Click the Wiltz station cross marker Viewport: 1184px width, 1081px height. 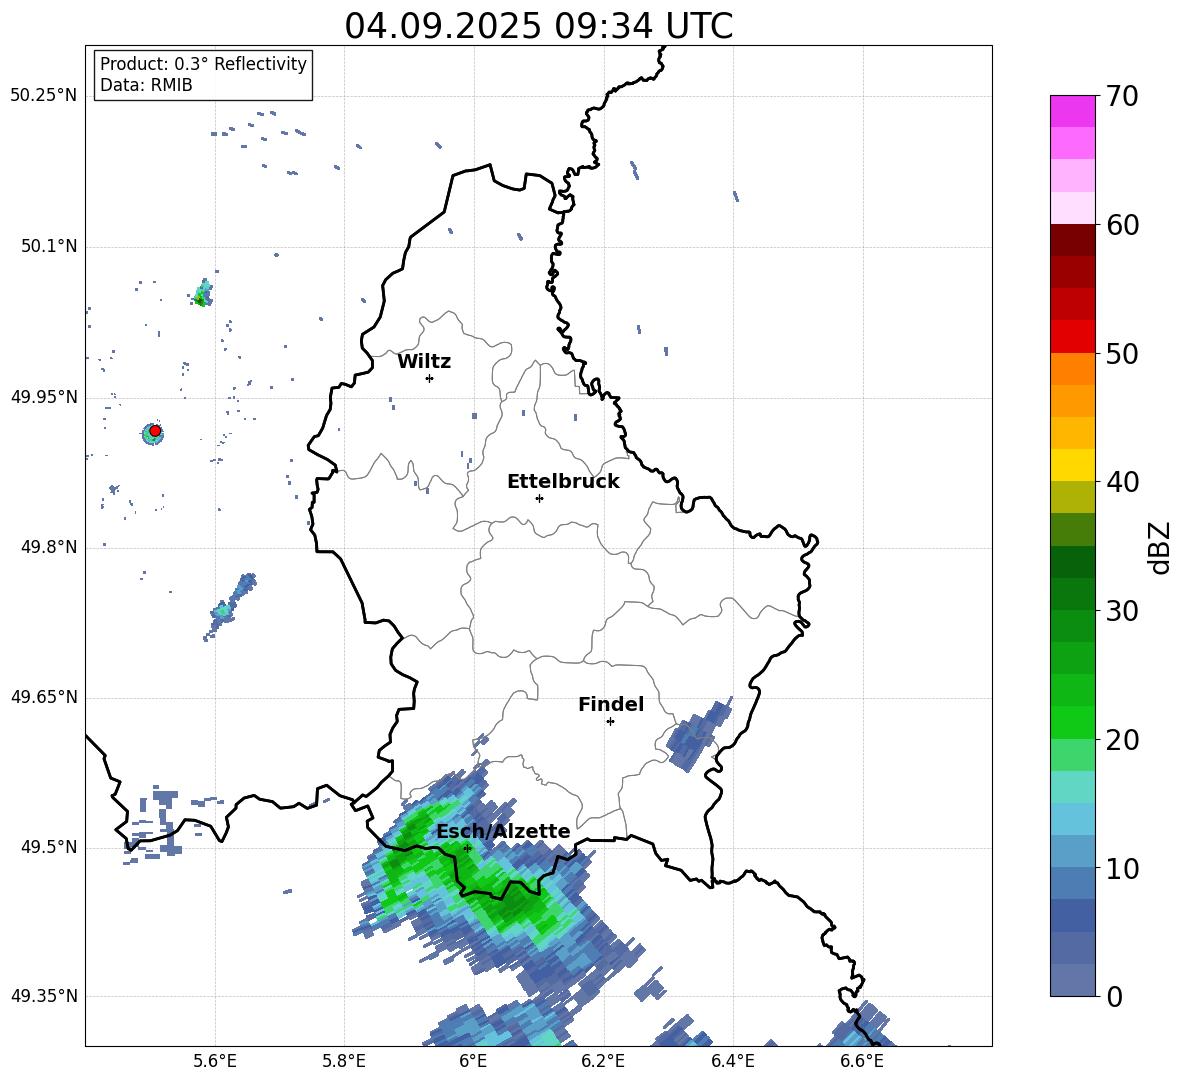[429, 378]
